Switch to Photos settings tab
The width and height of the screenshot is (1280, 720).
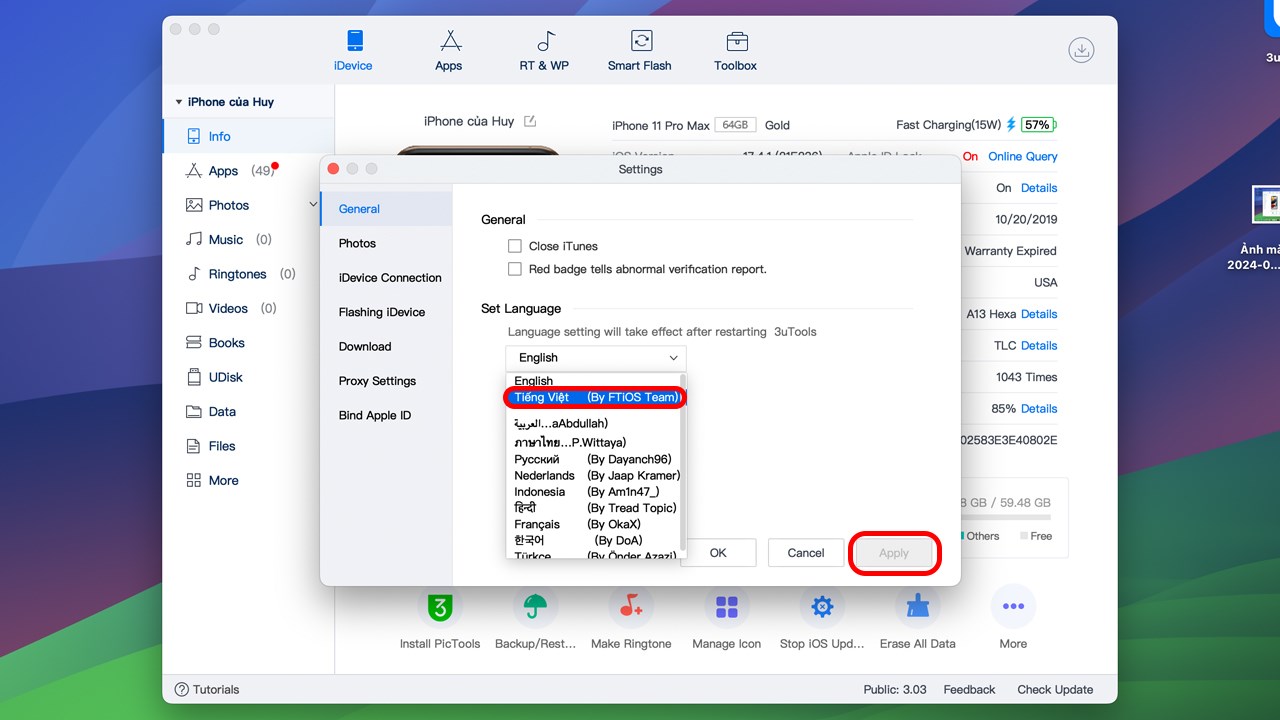386,243
